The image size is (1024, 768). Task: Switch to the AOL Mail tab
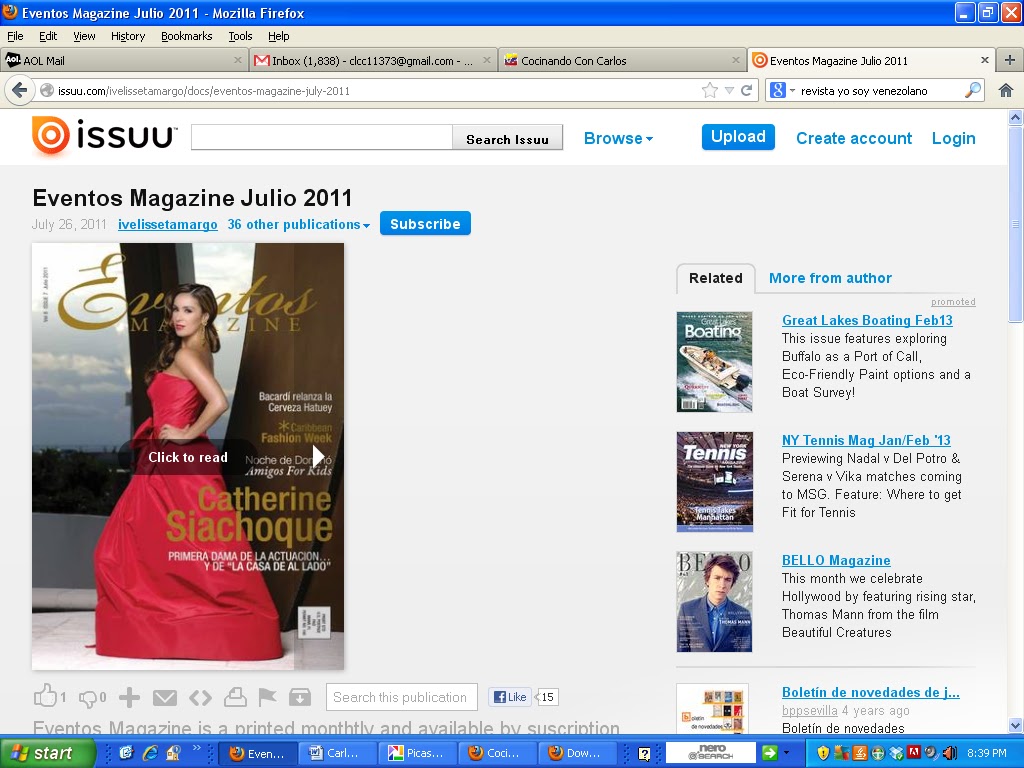124,61
